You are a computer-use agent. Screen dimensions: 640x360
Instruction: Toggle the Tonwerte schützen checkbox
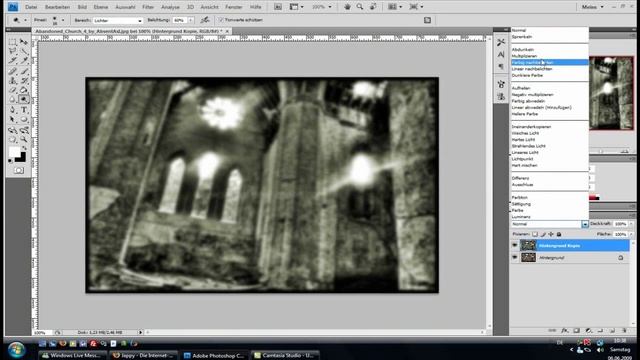(x=221, y=20)
